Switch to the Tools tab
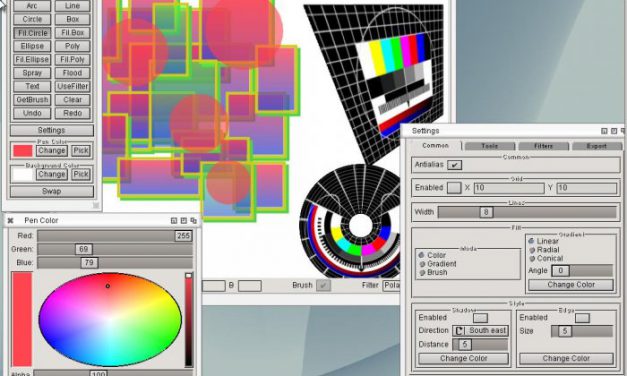The image size is (627, 376). (x=490, y=146)
